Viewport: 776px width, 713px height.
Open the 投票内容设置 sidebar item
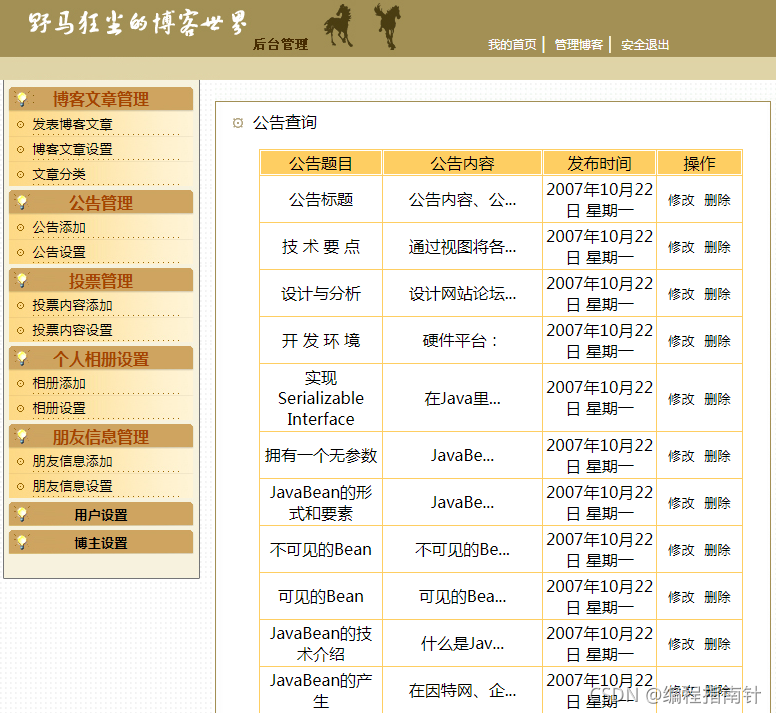click(x=72, y=330)
